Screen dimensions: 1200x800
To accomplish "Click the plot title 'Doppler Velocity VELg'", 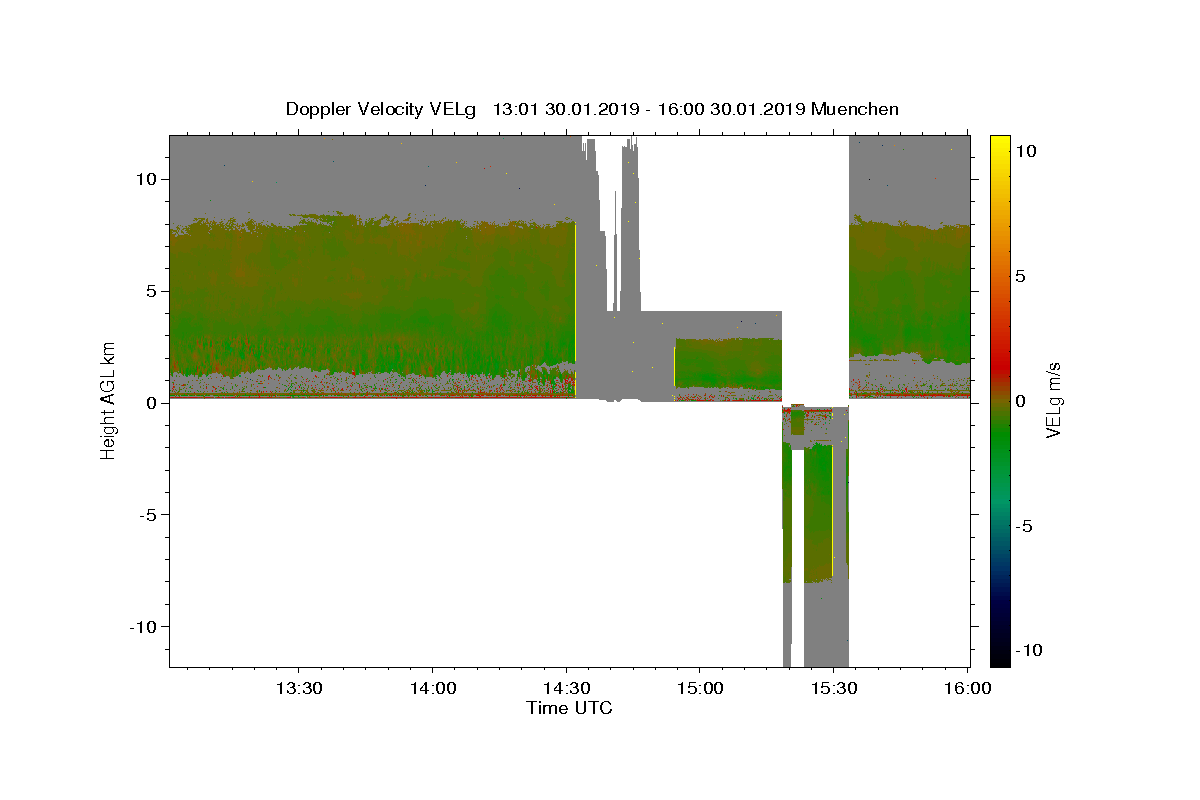I will (382, 109).
